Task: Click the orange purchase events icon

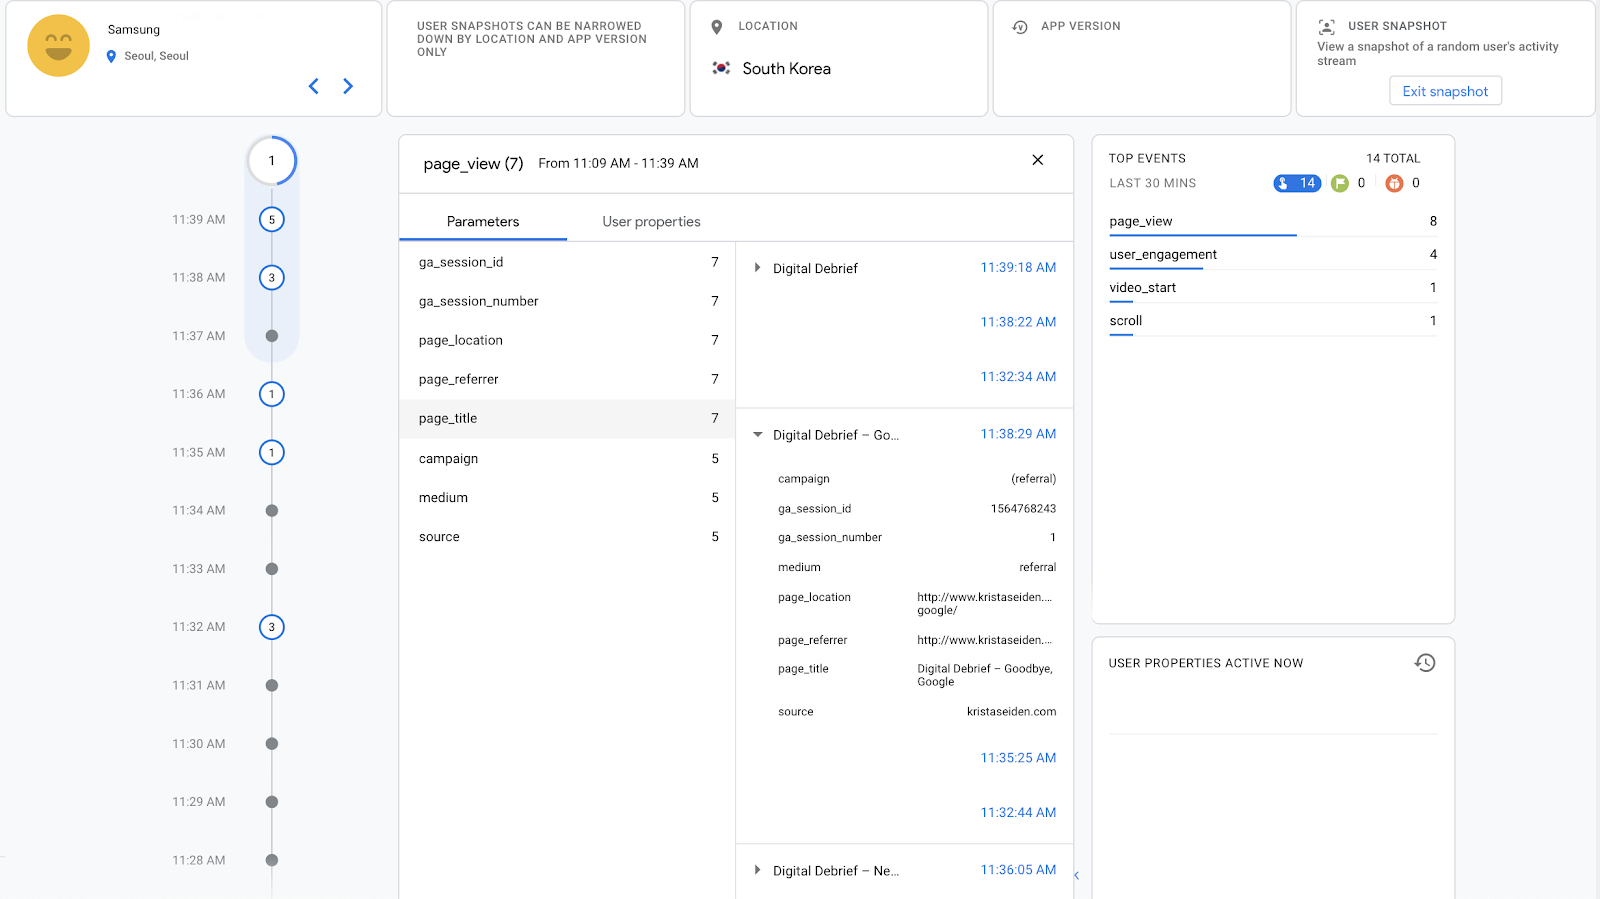Action: point(1394,183)
